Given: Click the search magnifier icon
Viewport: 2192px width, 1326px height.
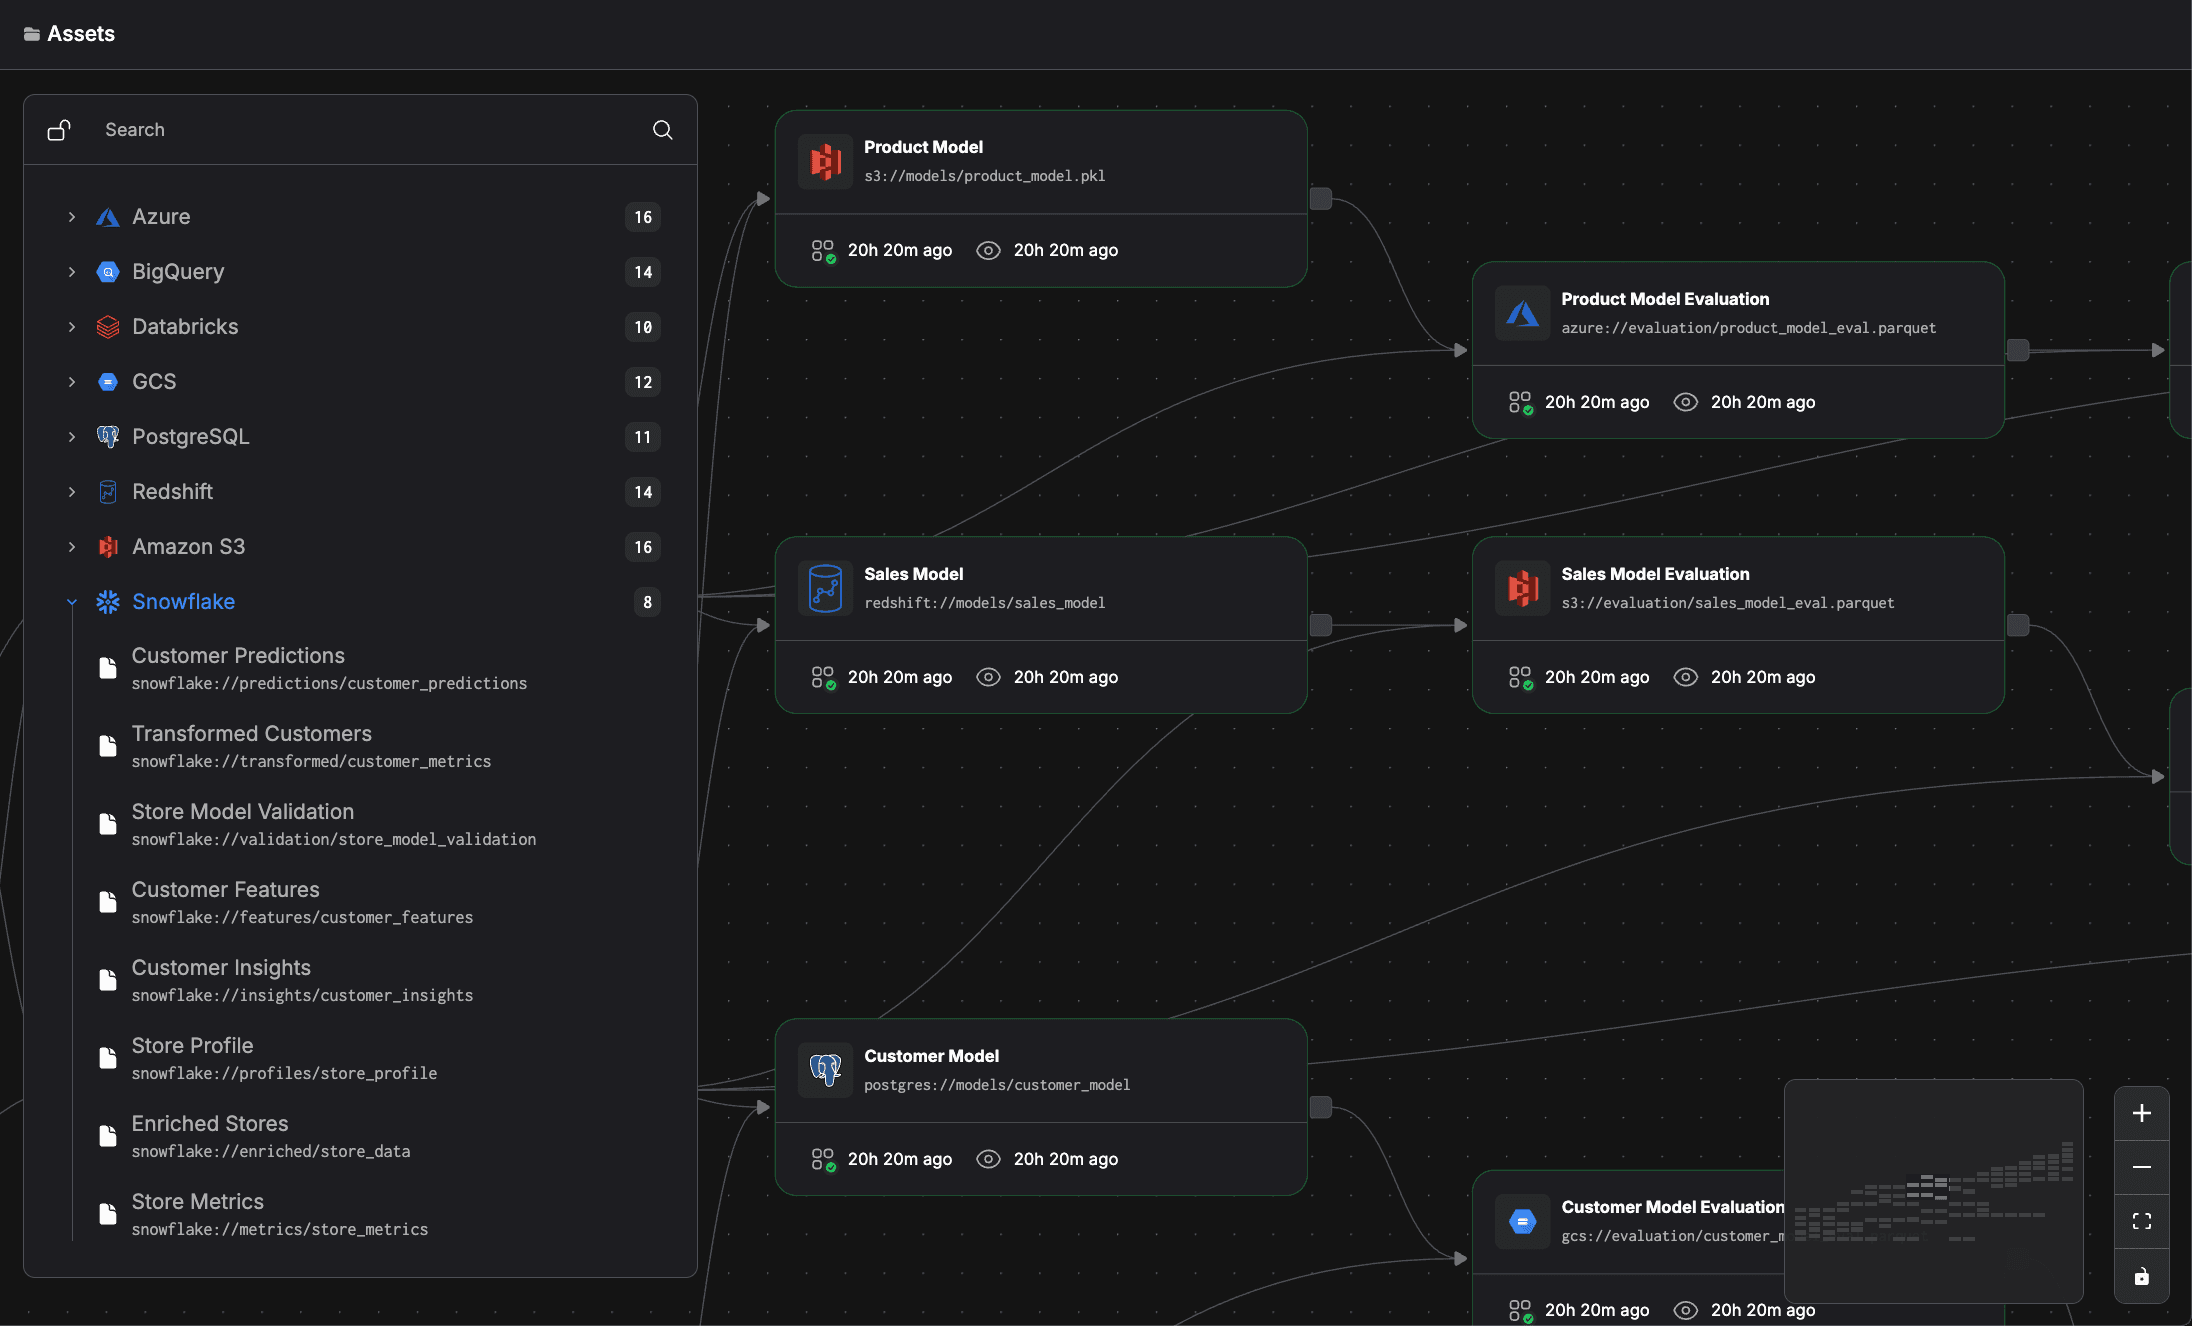Looking at the screenshot, I should 662,130.
